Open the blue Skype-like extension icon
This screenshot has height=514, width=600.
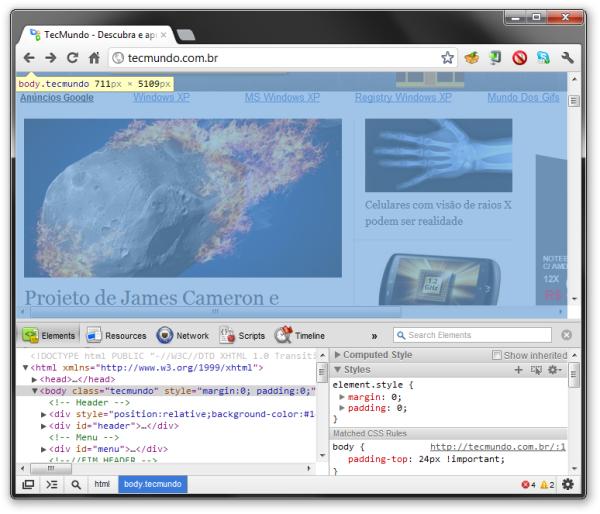tap(543, 58)
